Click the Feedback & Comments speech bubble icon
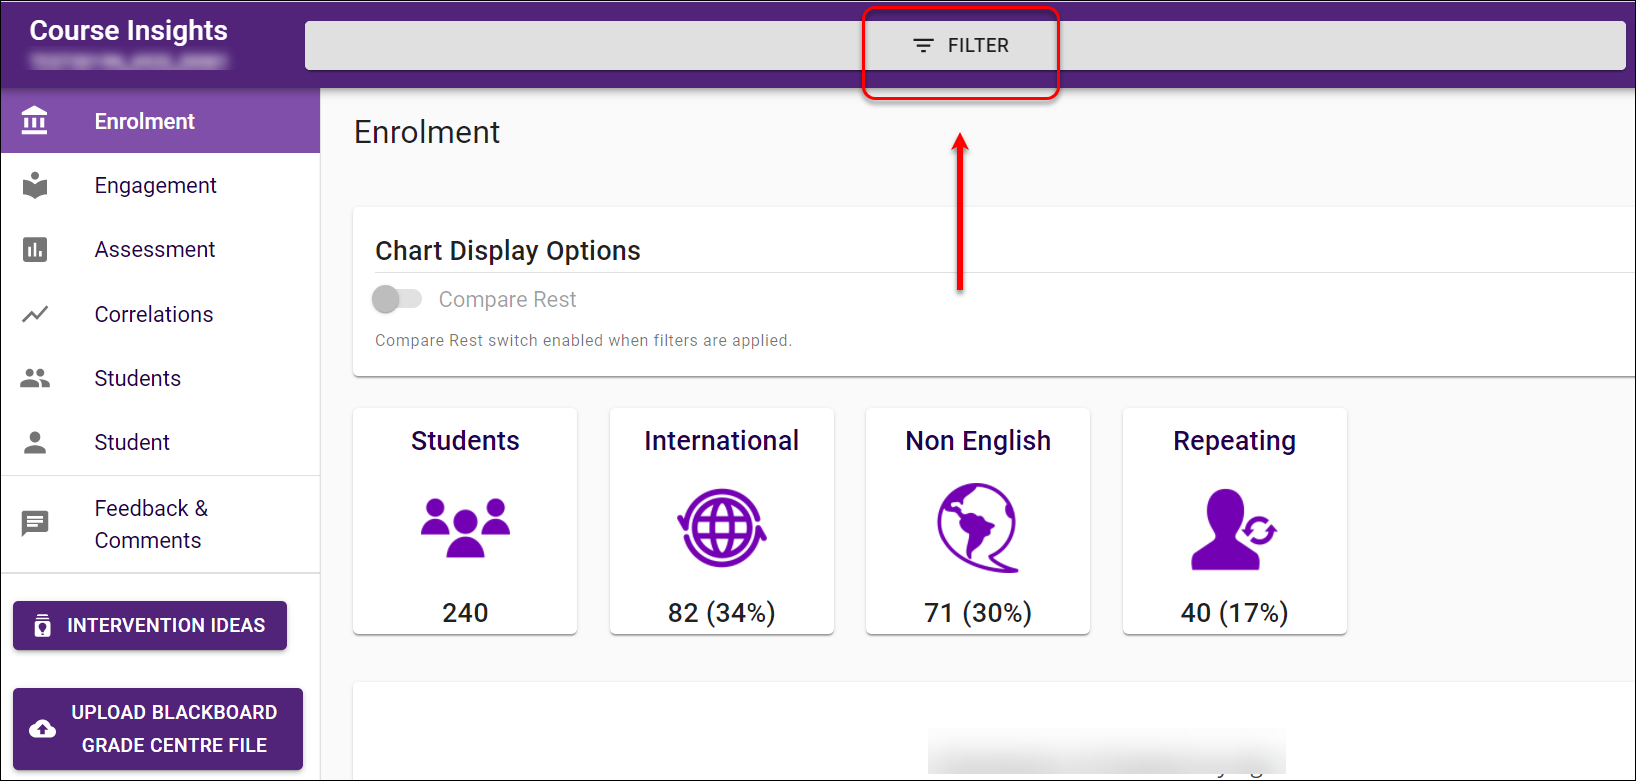This screenshot has width=1636, height=781. 35,523
